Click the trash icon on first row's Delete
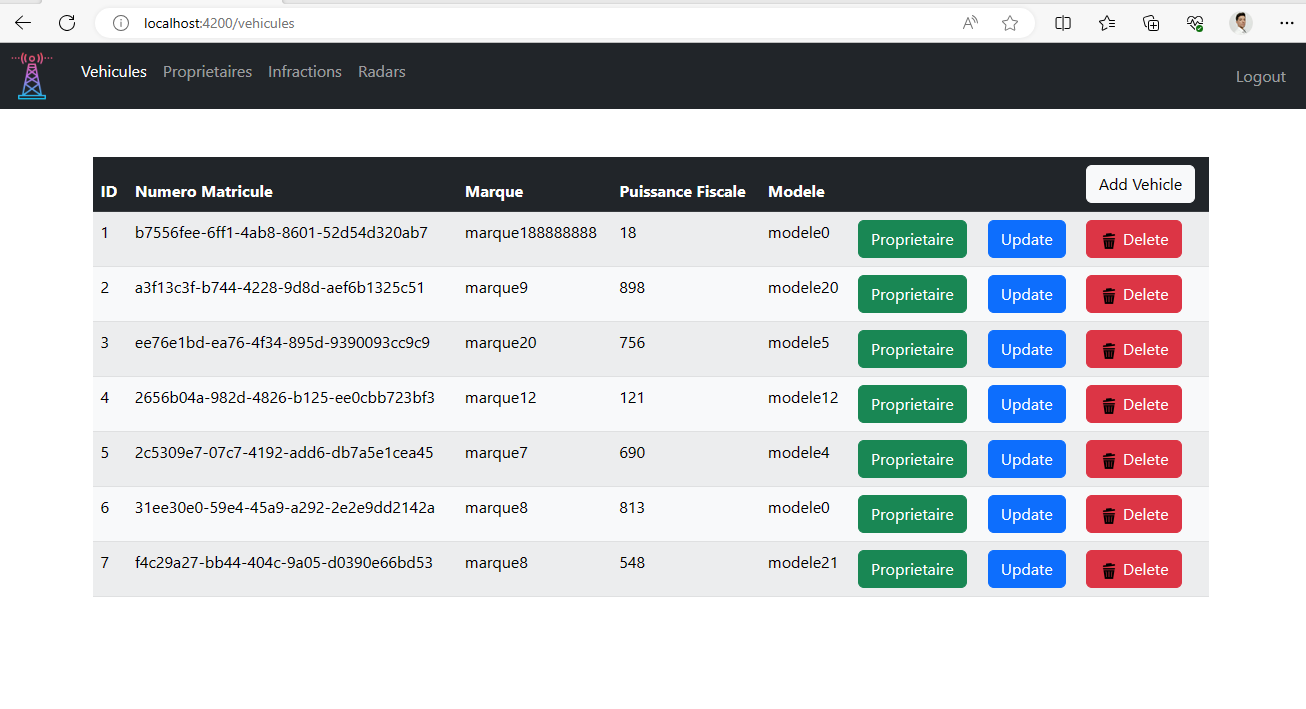The height and width of the screenshot is (709, 1306). pyautogui.click(x=1110, y=239)
